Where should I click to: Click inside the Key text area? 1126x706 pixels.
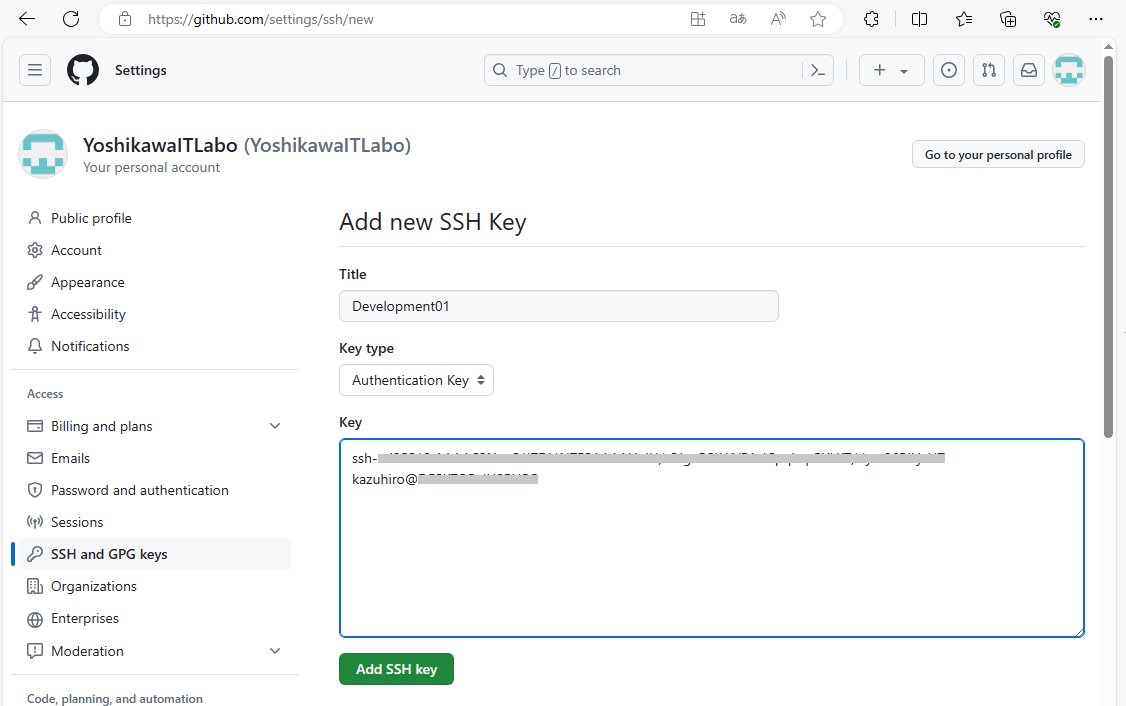click(x=711, y=560)
